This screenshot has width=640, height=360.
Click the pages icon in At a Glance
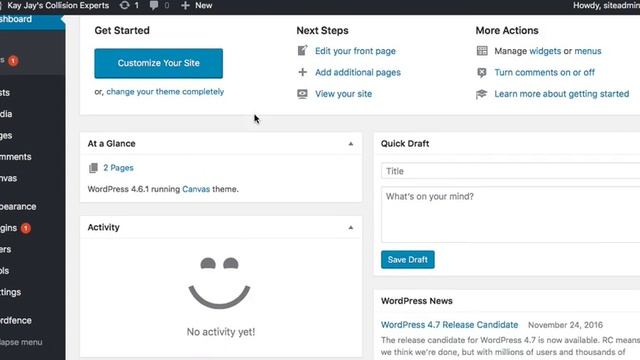[93, 168]
